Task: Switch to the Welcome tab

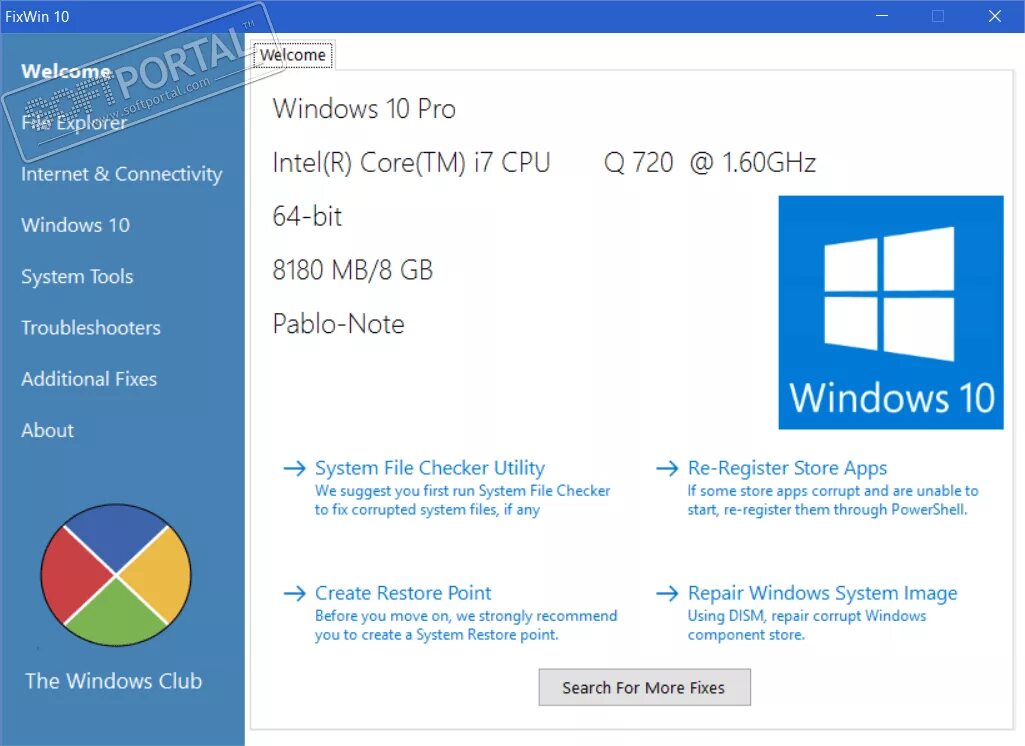Action: coord(292,56)
